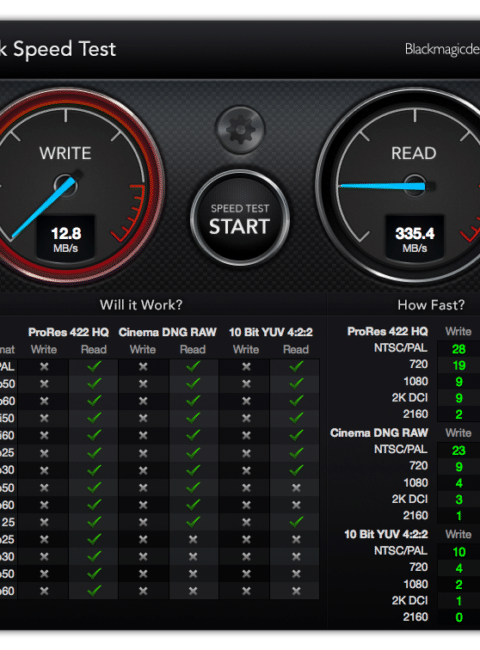Viewport: 480px width, 650px height.
Task: Click 10 Bit YUV 4:2:2 heading in How Fast
Action: point(386,534)
